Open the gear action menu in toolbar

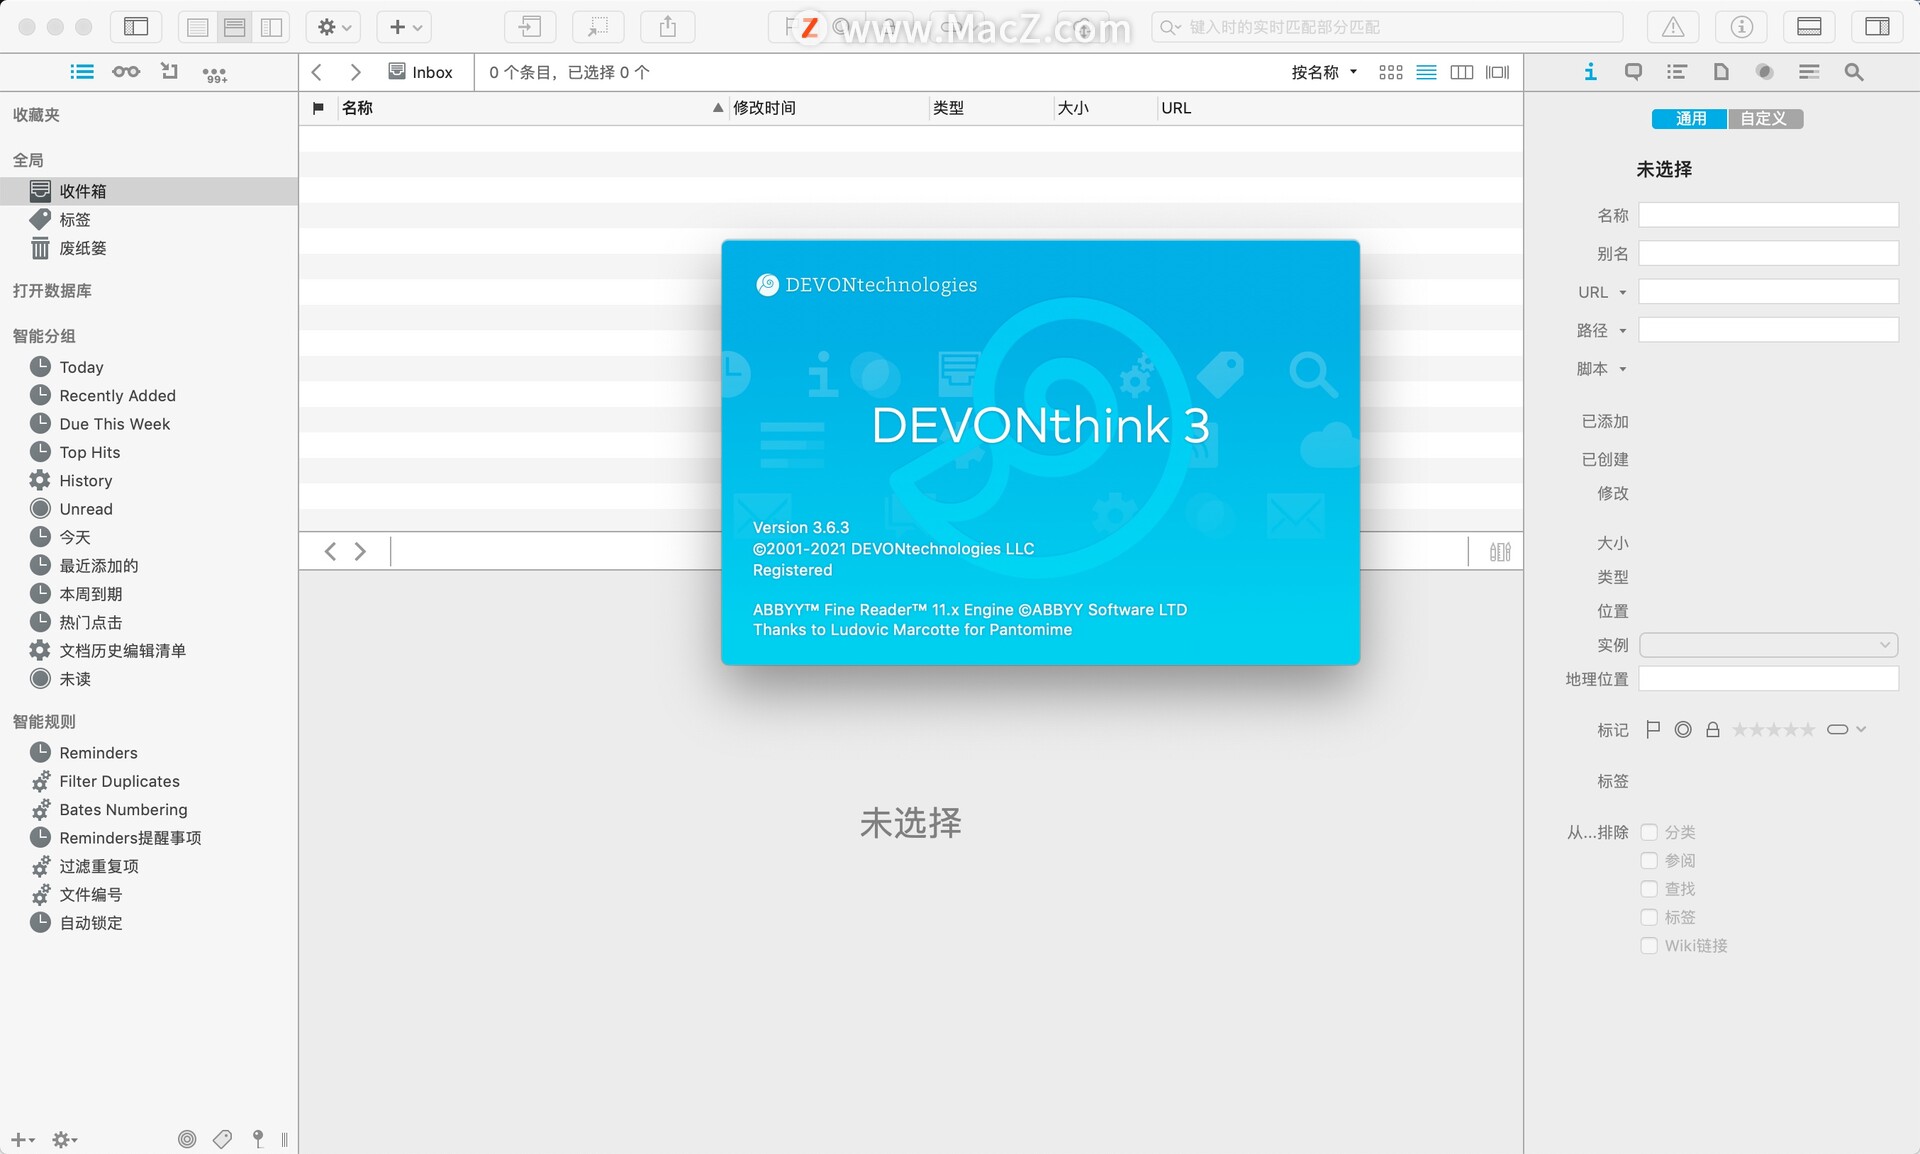(333, 27)
